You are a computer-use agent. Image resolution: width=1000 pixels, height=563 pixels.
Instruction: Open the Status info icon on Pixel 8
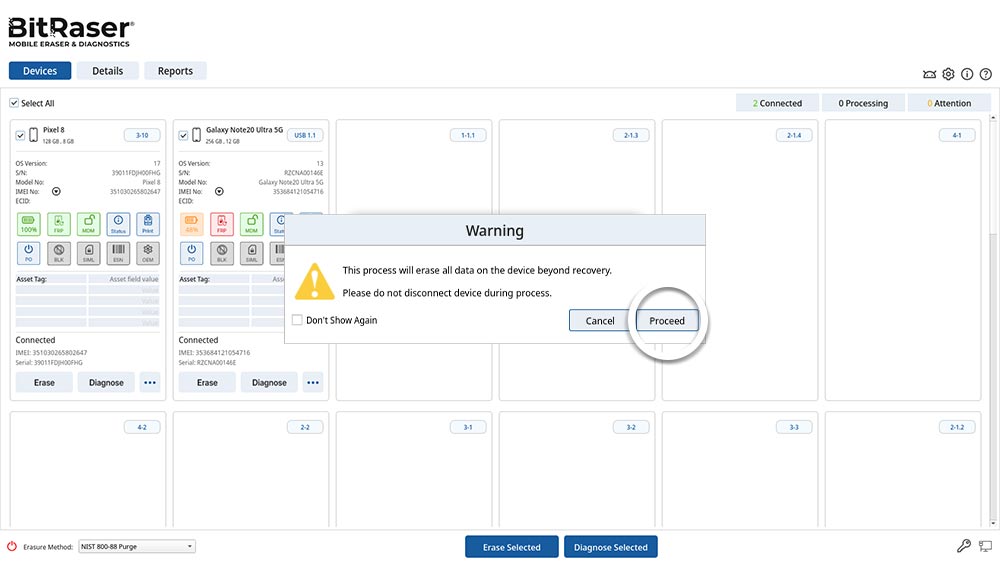[118, 224]
